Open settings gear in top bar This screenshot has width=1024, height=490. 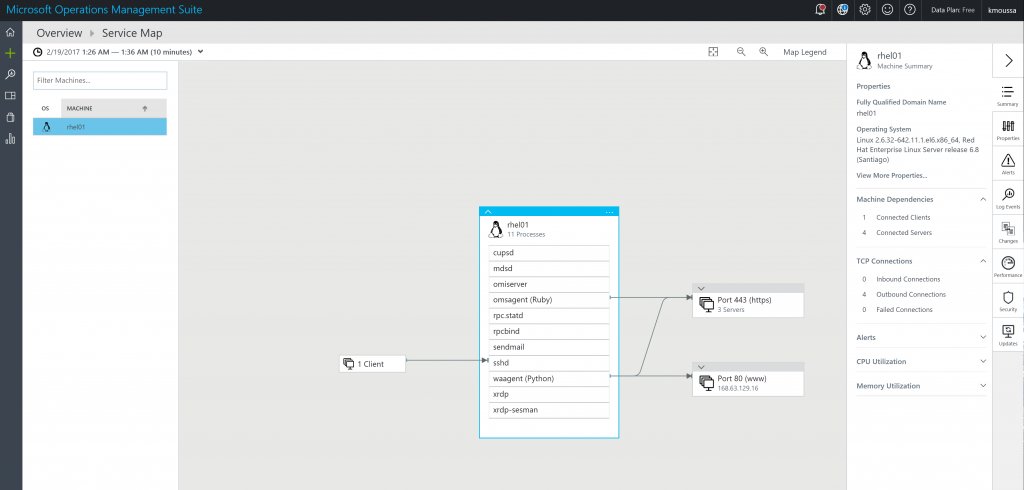[x=865, y=10]
